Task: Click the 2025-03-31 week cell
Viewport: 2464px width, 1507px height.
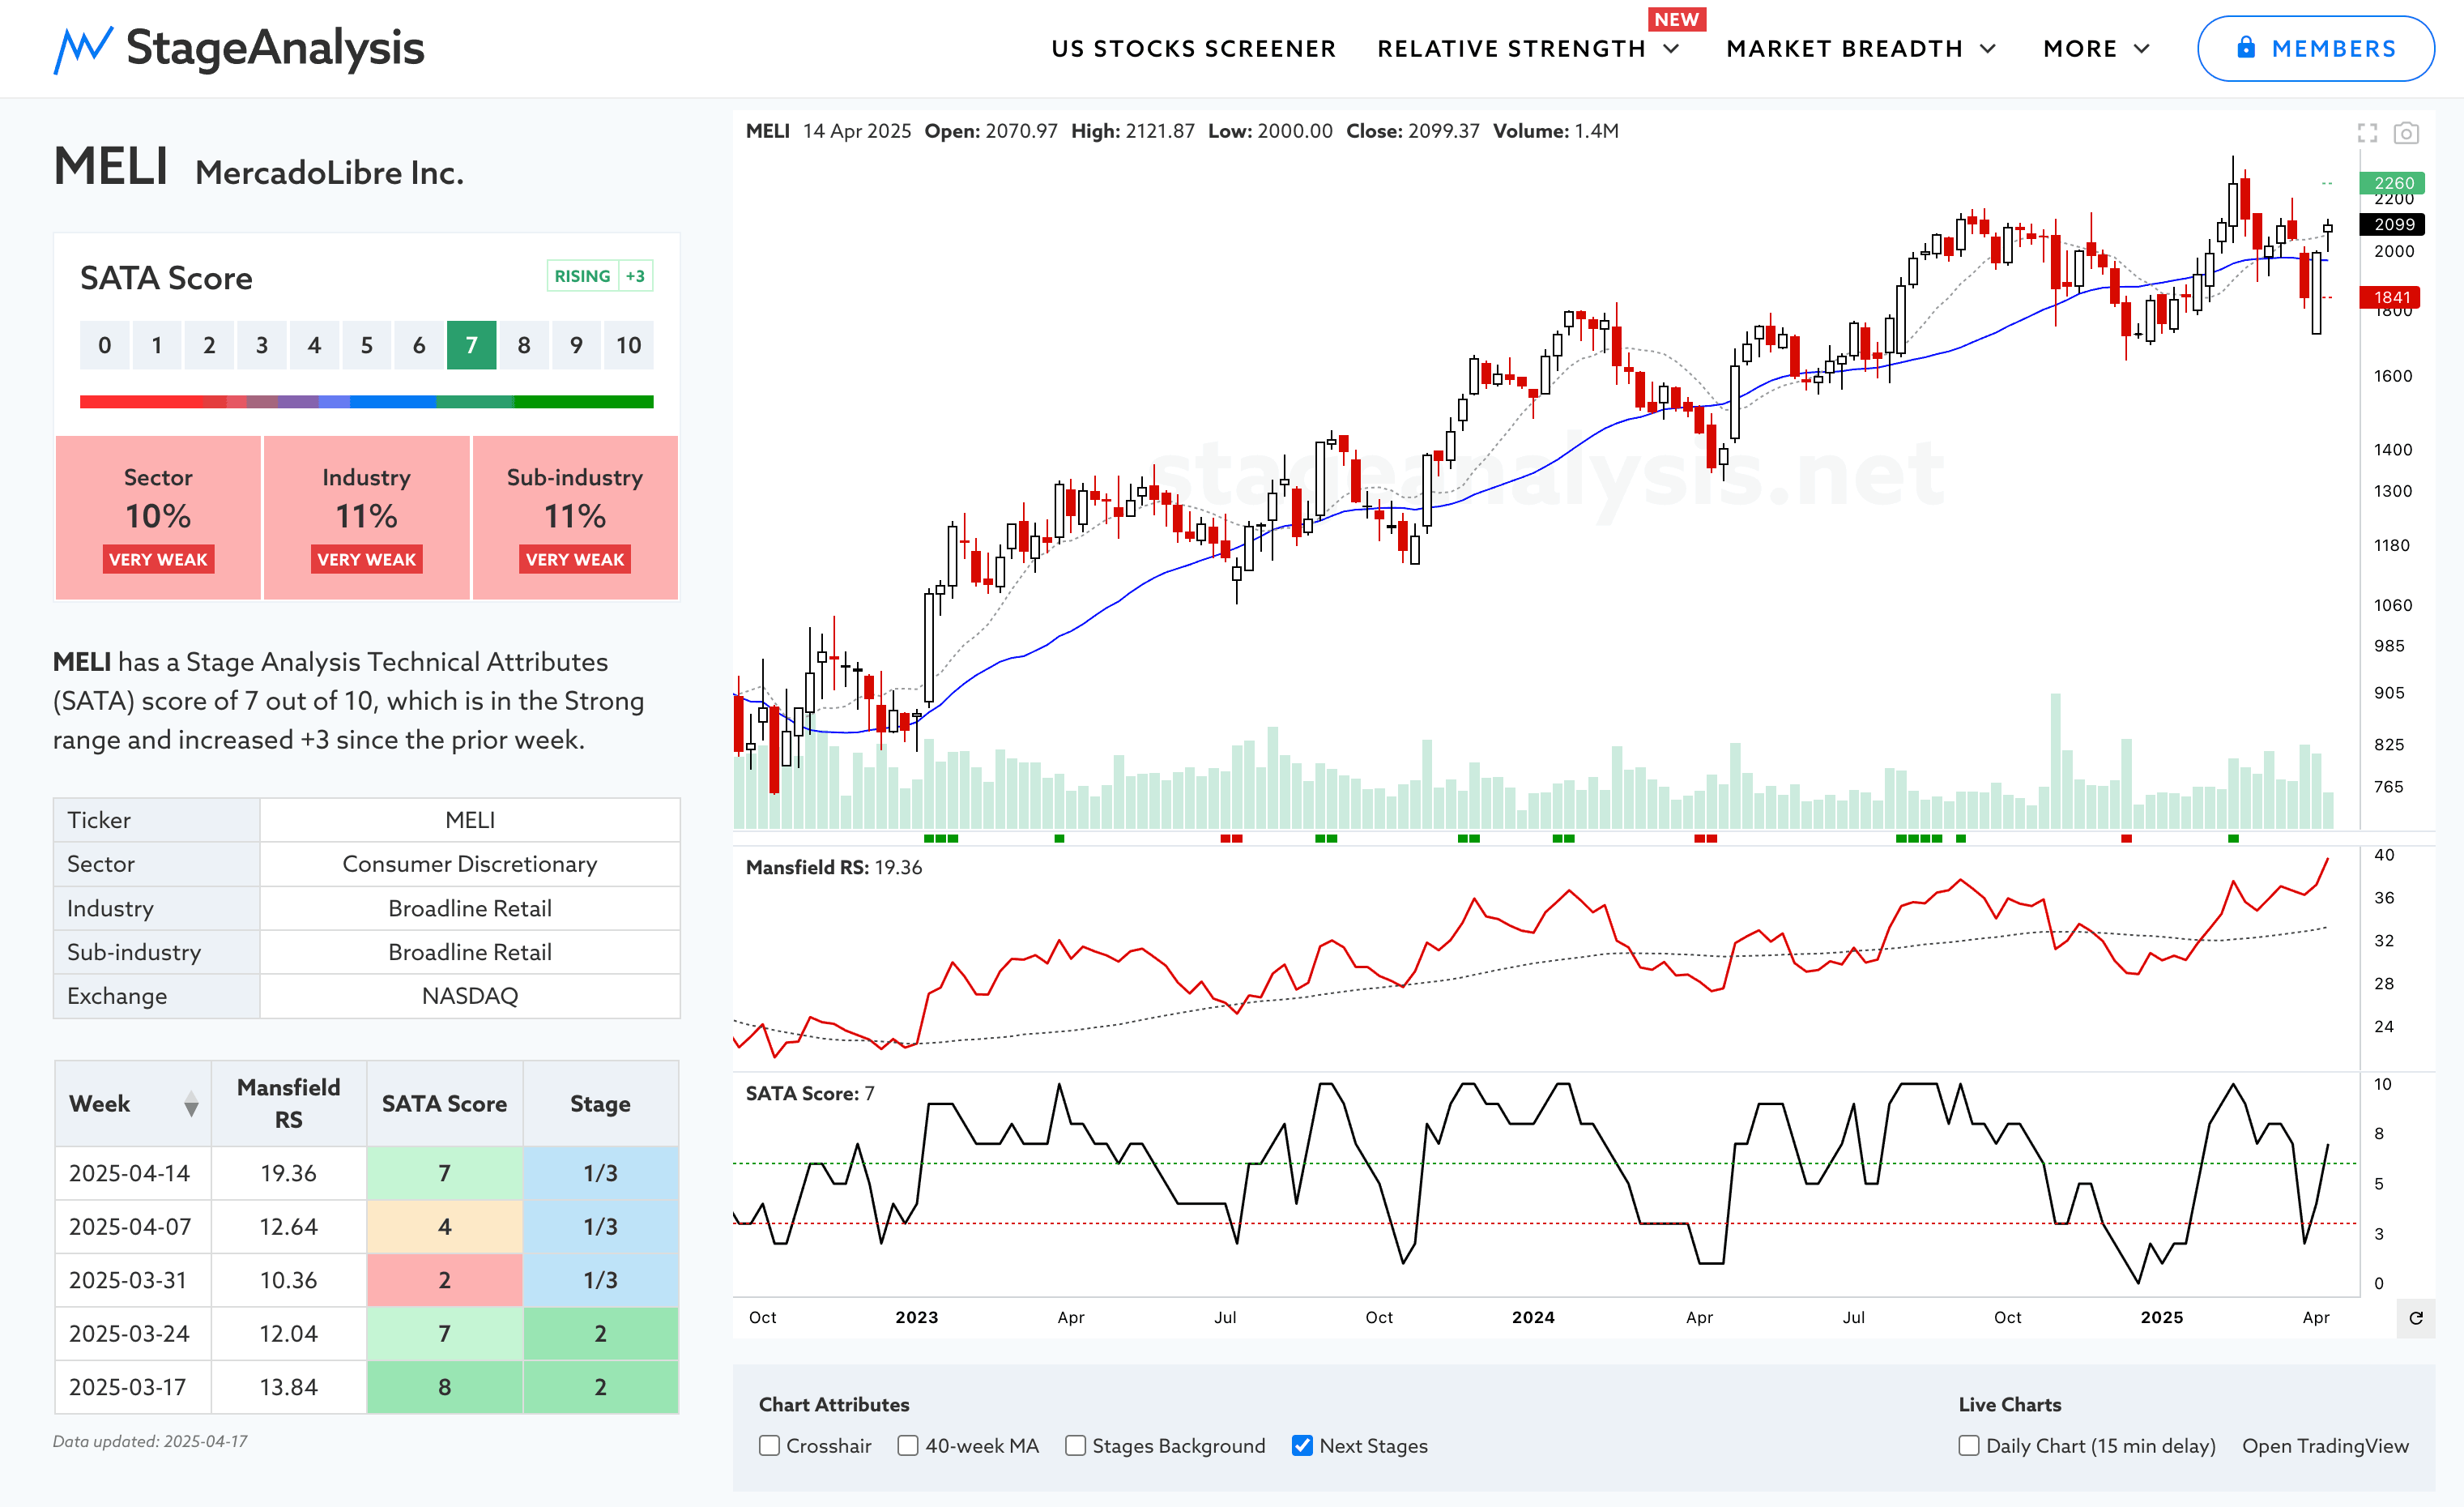Action: tap(133, 1280)
